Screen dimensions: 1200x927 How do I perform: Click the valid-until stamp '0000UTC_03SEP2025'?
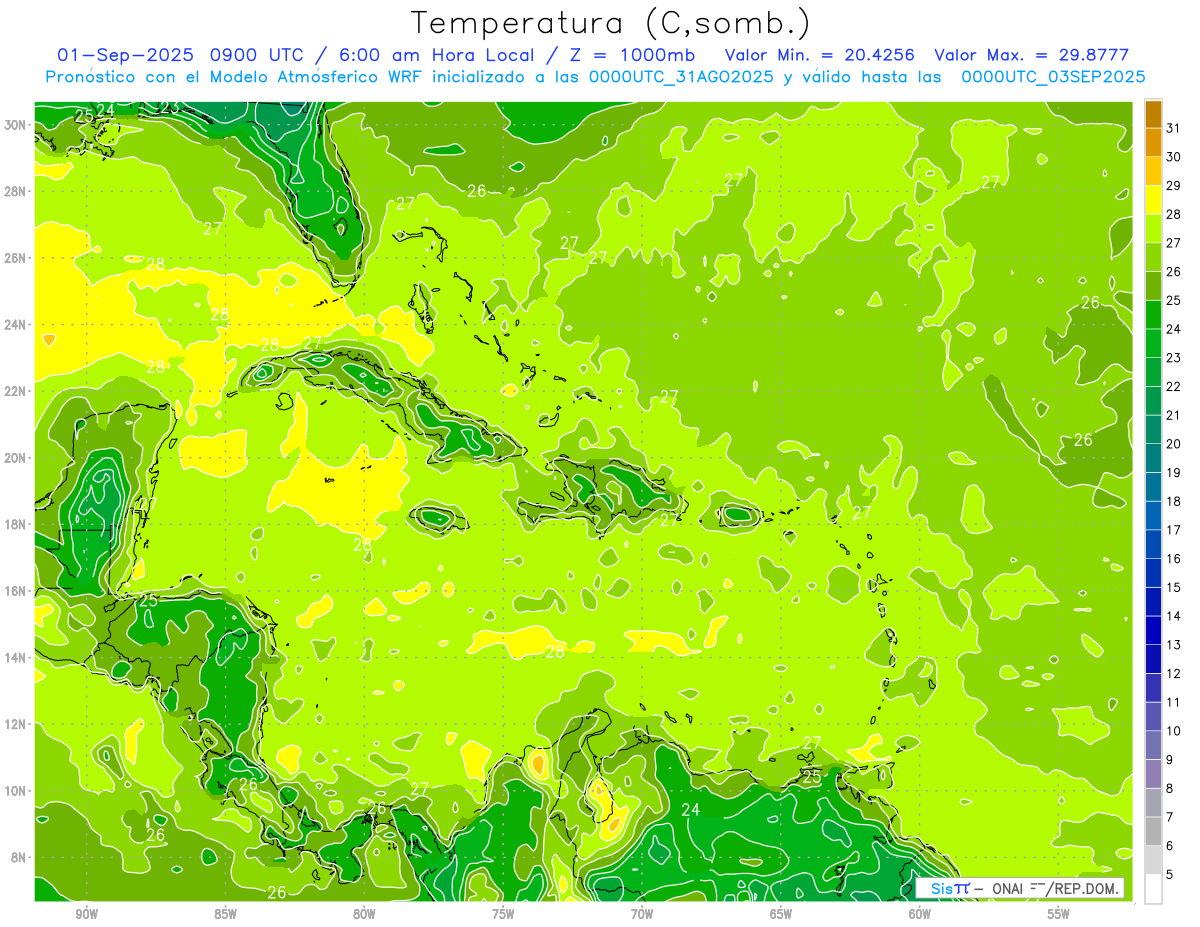(x=1053, y=77)
